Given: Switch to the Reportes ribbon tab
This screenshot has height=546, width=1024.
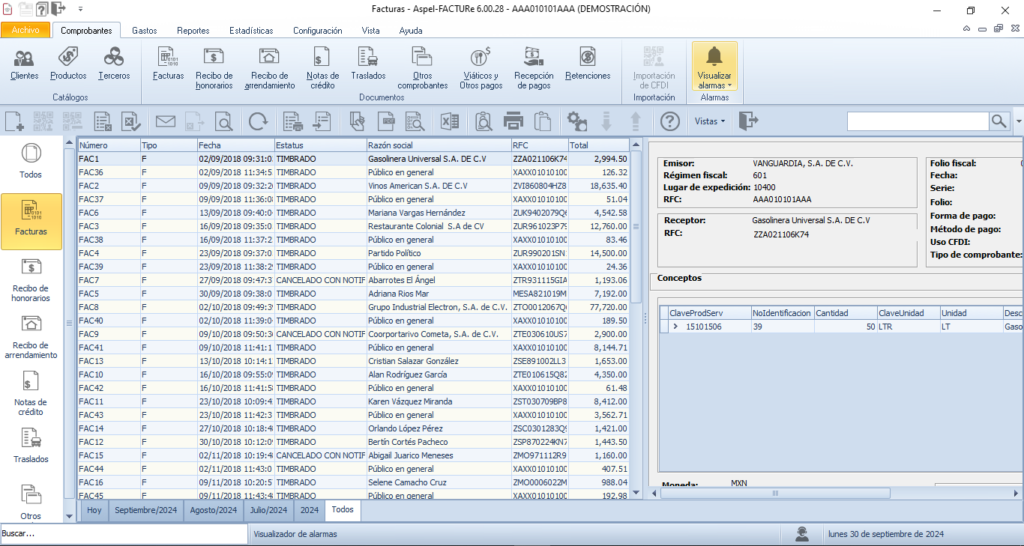Looking at the screenshot, I should 193,31.
